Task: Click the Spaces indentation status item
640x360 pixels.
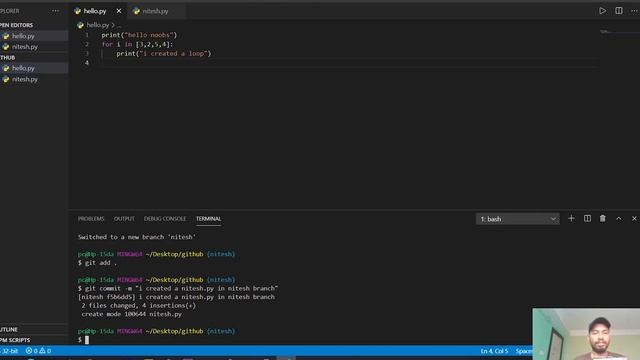Action: (x=524, y=351)
